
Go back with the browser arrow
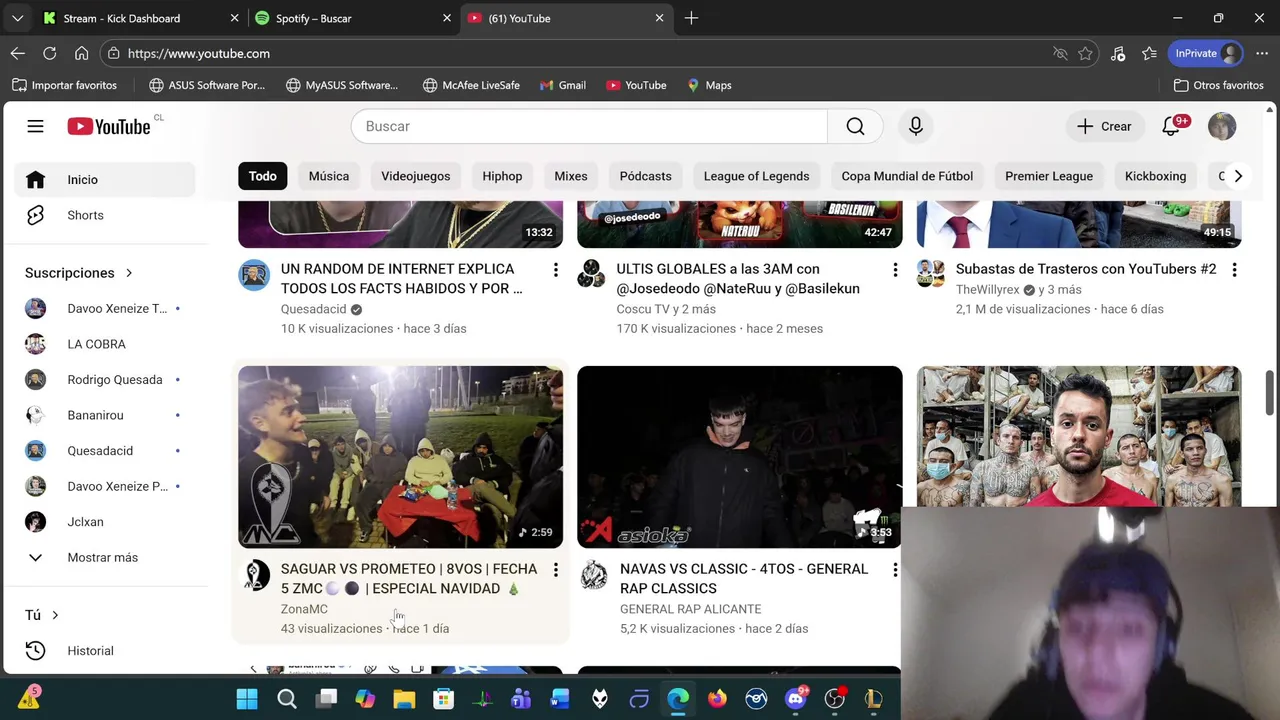pyautogui.click(x=18, y=54)
